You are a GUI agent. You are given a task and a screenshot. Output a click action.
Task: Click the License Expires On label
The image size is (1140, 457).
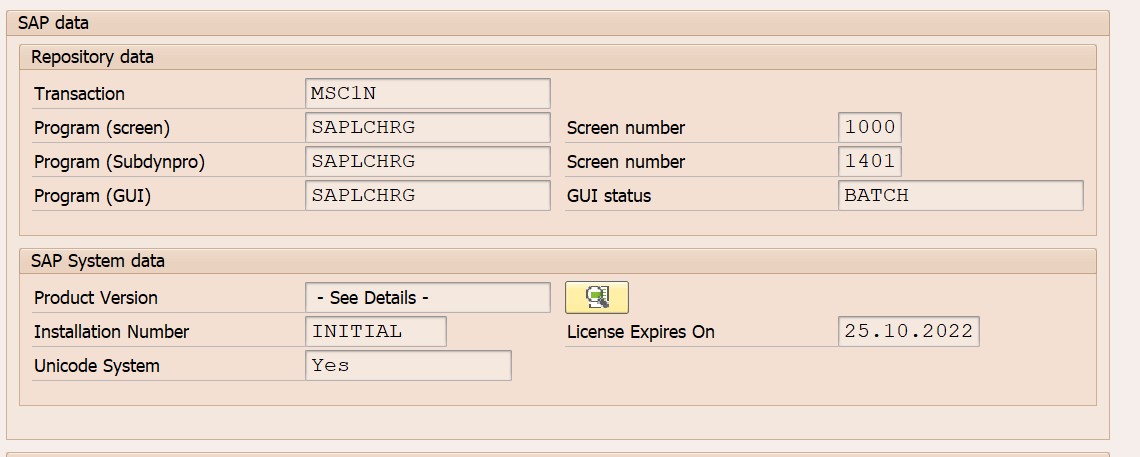[640, 332]
